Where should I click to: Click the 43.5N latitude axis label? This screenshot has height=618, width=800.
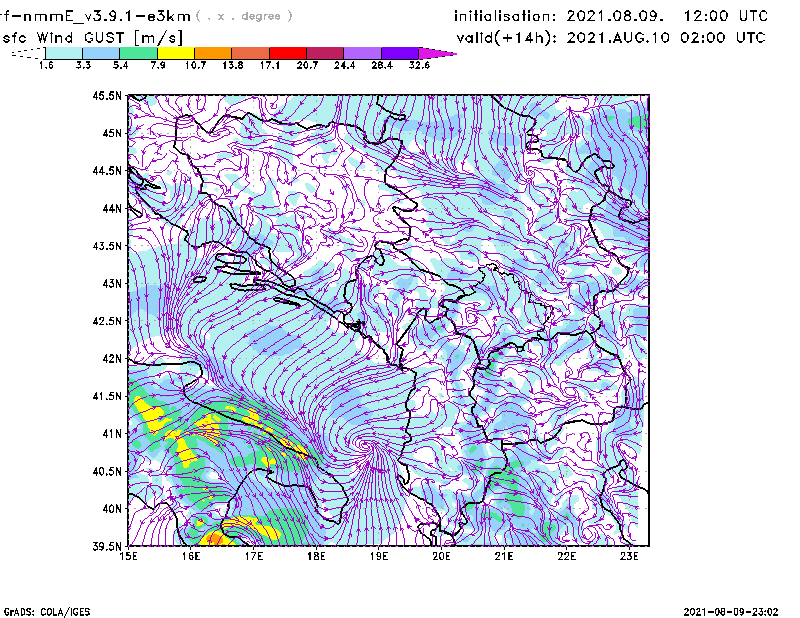107,246
